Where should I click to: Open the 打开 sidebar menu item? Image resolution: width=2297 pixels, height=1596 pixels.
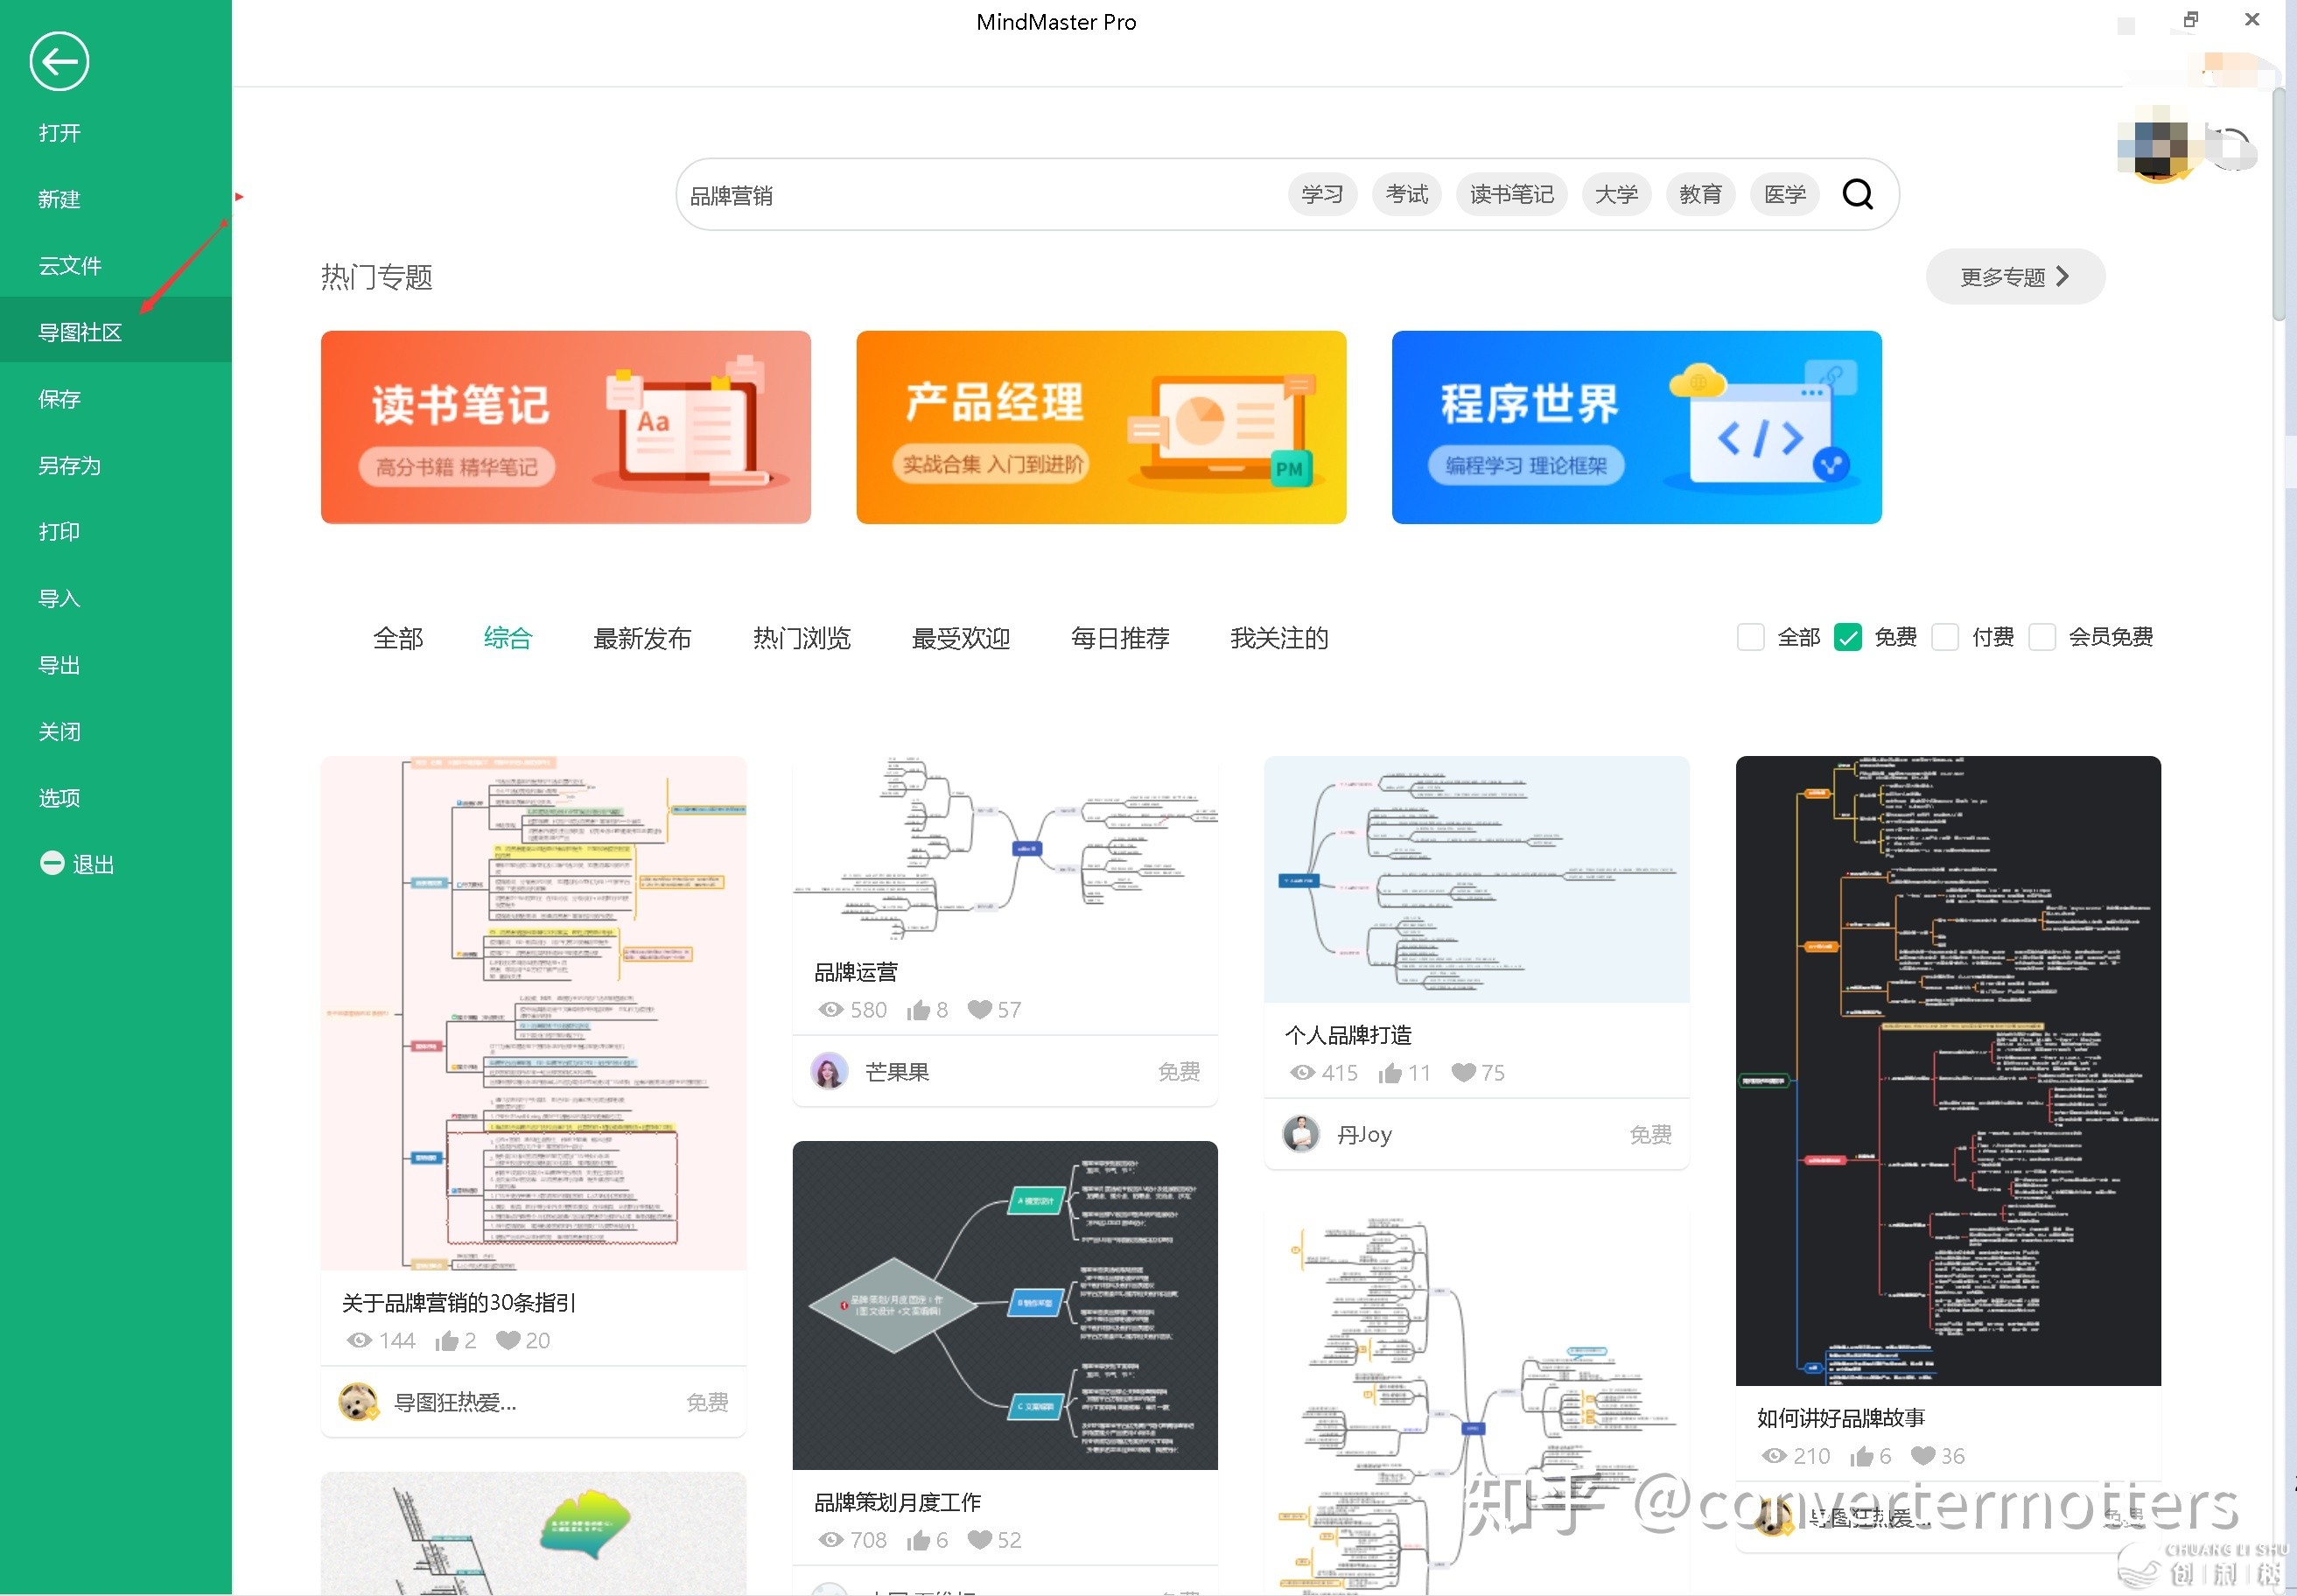click(x=116, y=133)
